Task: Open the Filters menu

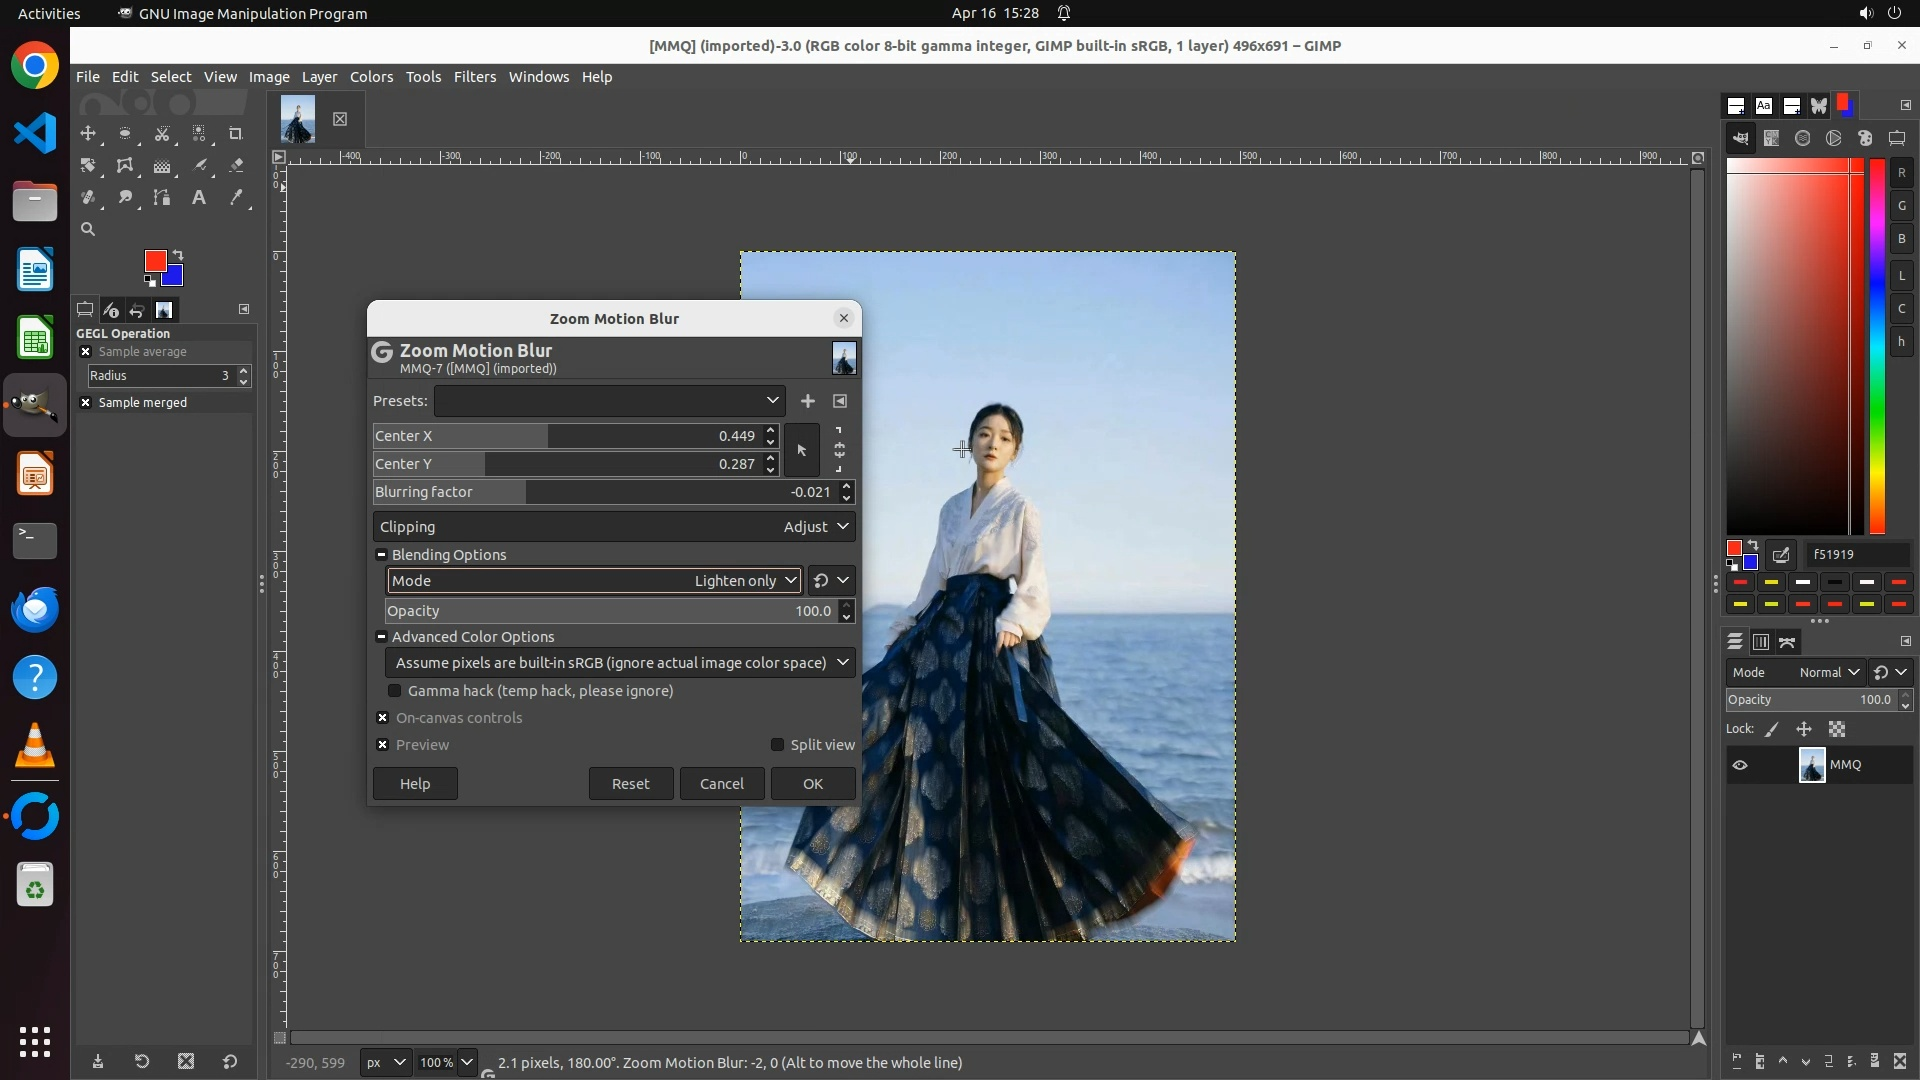Action: point(474,77)
